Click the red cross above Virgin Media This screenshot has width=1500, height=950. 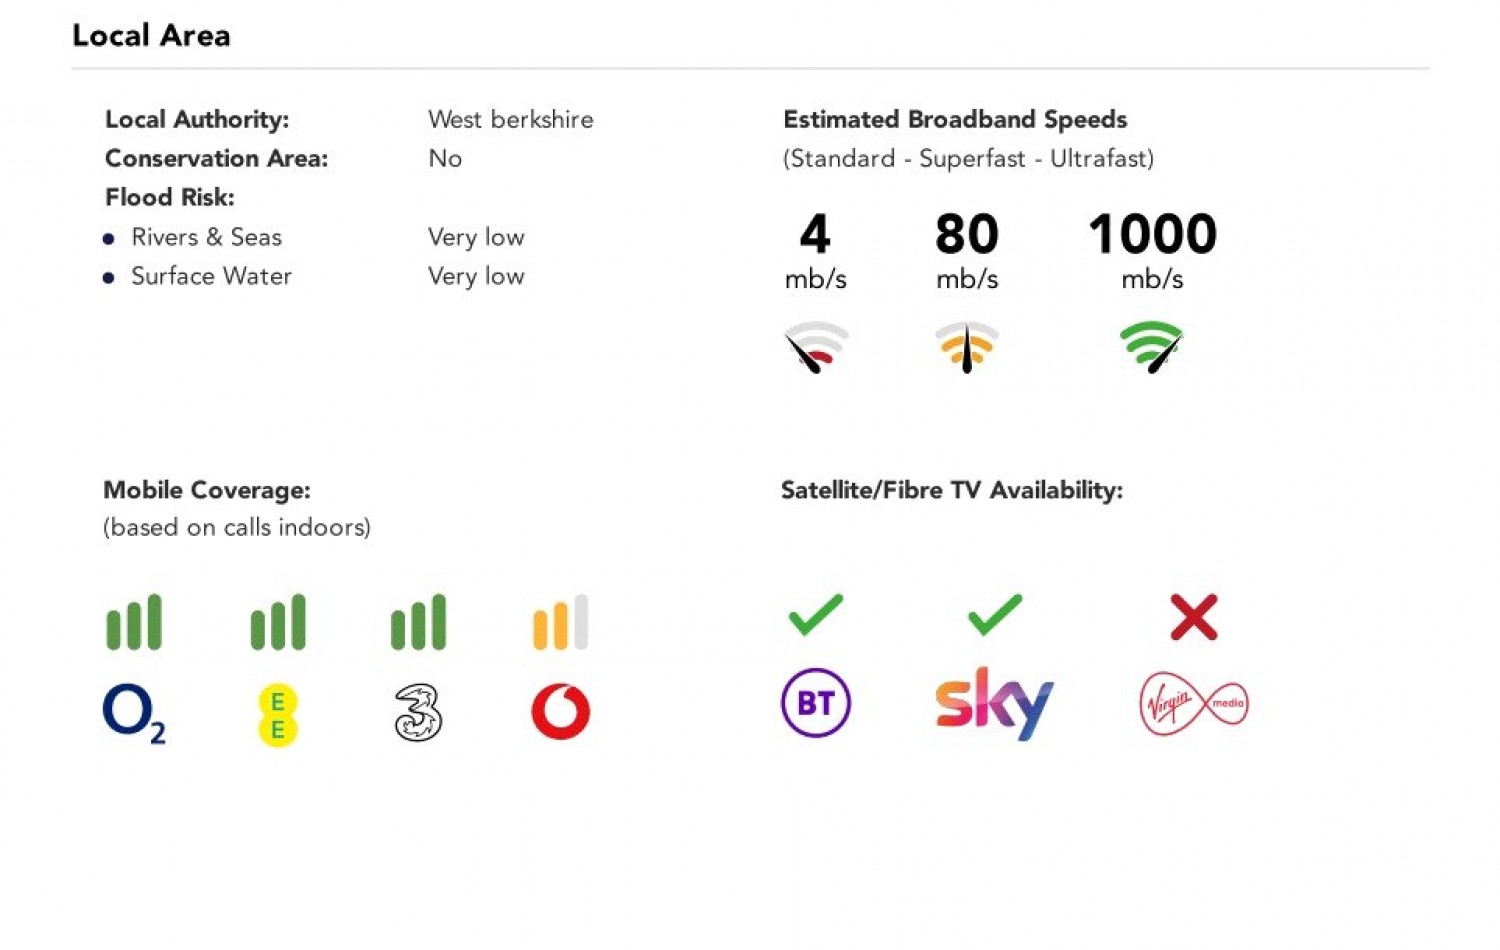tap(1194, 616)
